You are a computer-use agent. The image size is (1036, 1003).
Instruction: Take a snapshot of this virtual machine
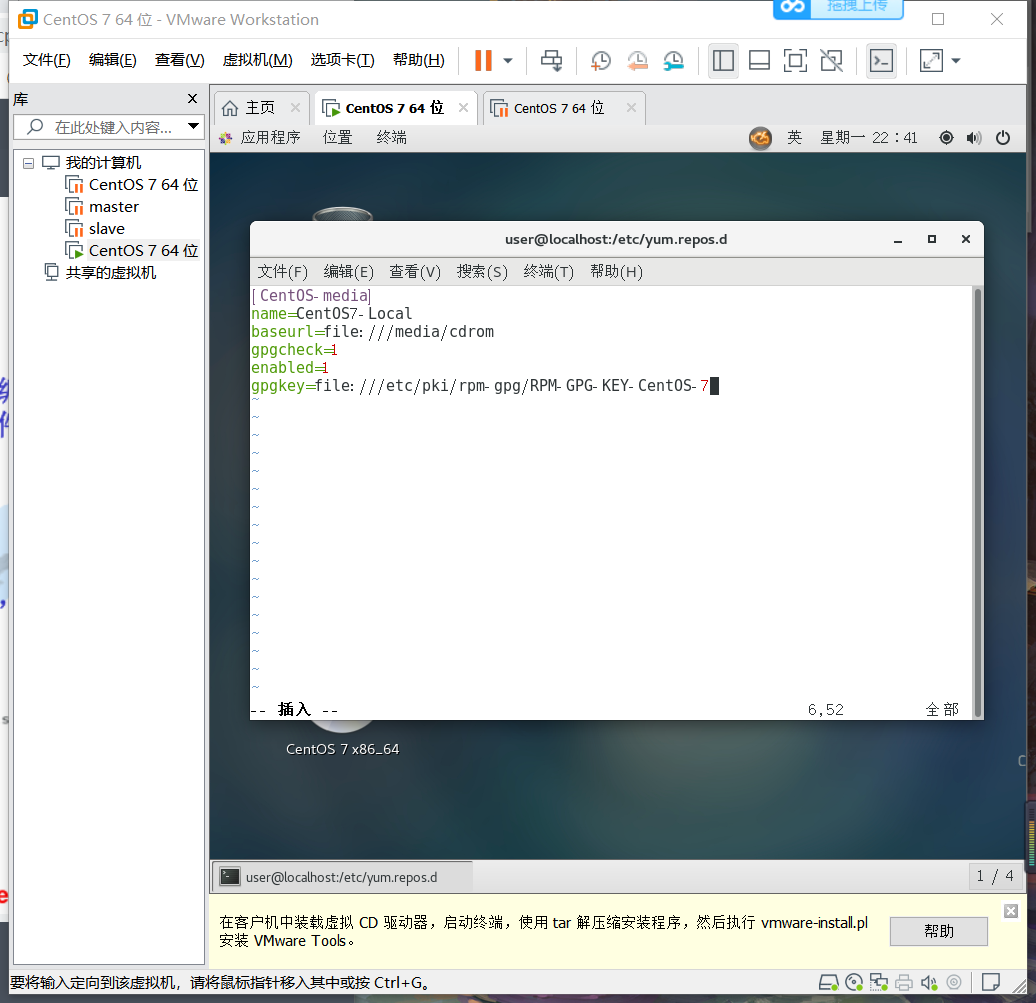(600, 61)
